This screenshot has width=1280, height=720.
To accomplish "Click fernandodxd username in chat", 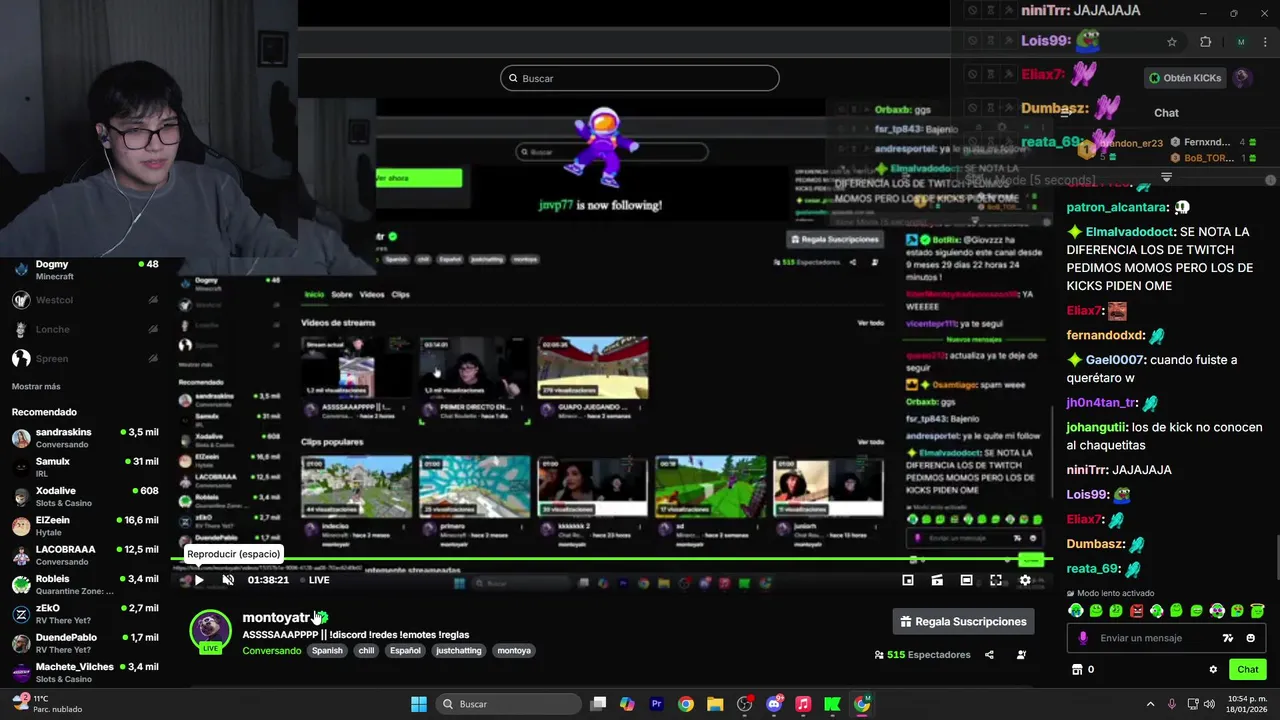I will click(x=1104, y=336).
